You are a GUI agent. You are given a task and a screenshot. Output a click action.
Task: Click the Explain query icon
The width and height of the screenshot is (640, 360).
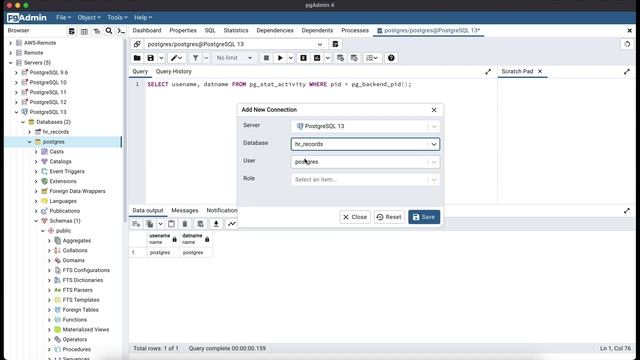(303, 58)
